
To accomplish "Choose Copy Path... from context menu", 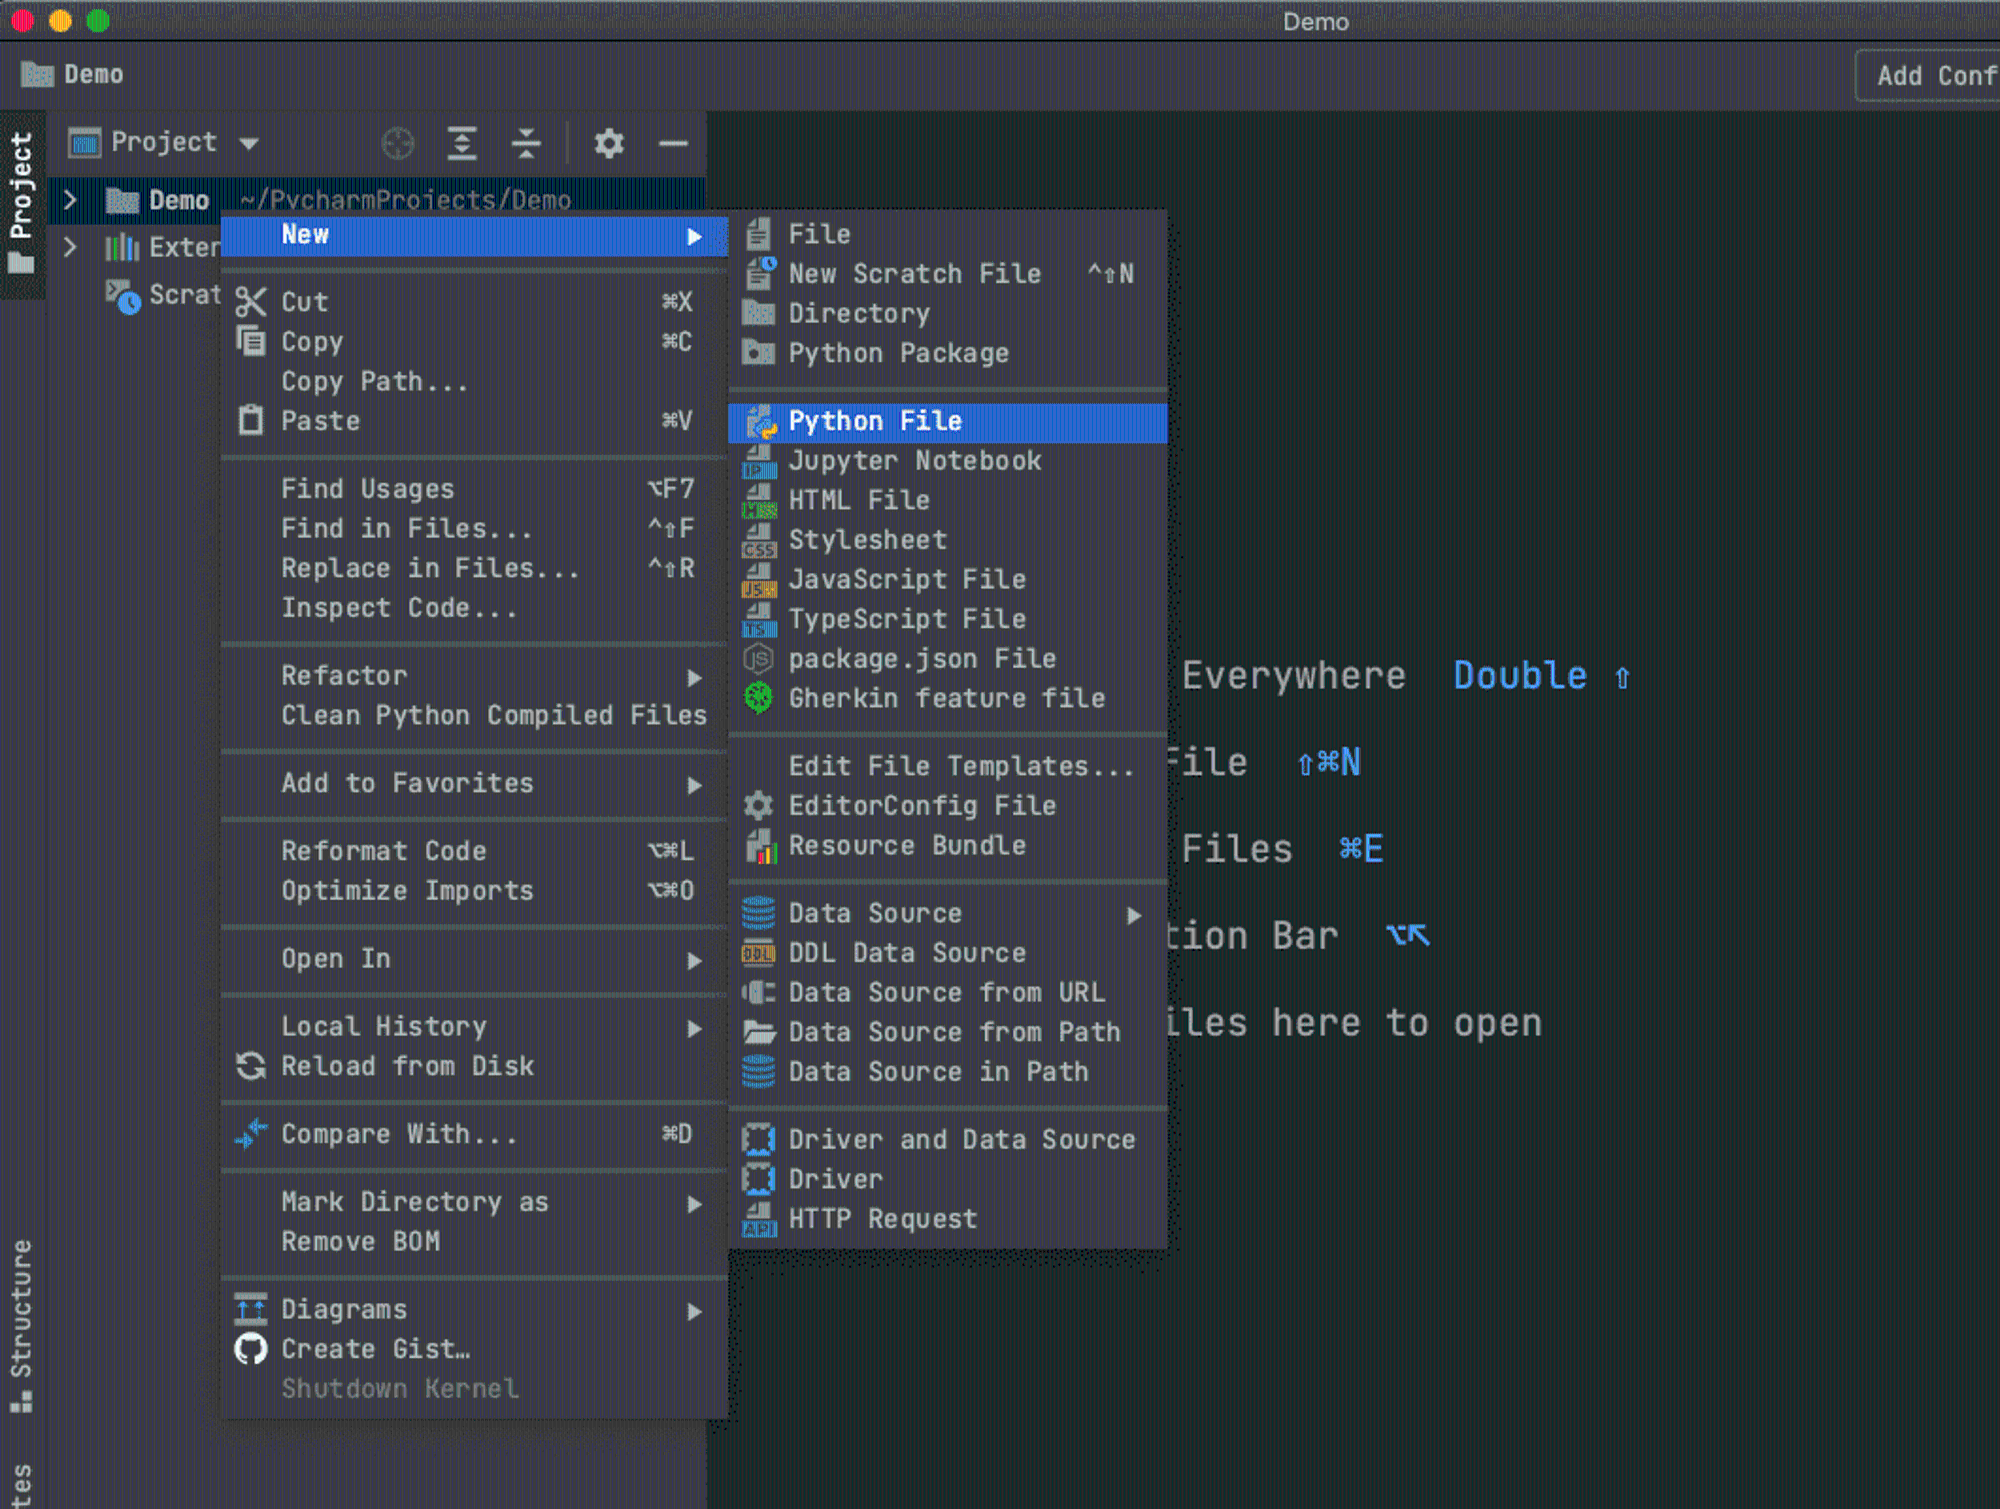I will point(474,382).
